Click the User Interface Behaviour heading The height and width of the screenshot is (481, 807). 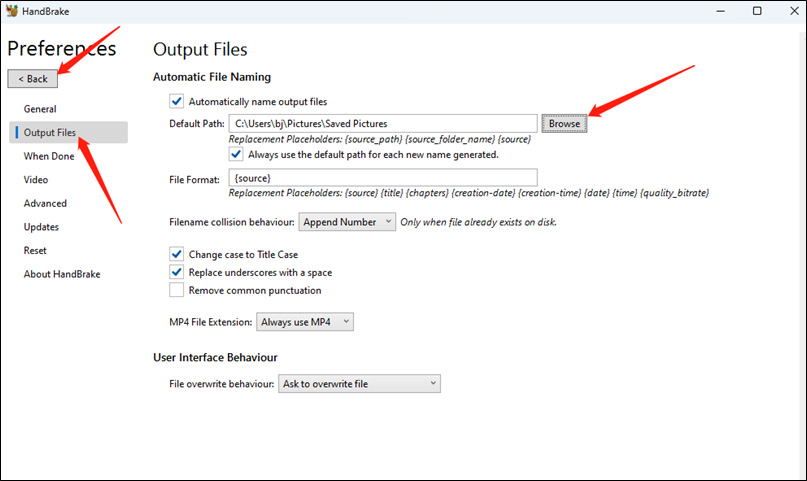pos(215,357)
